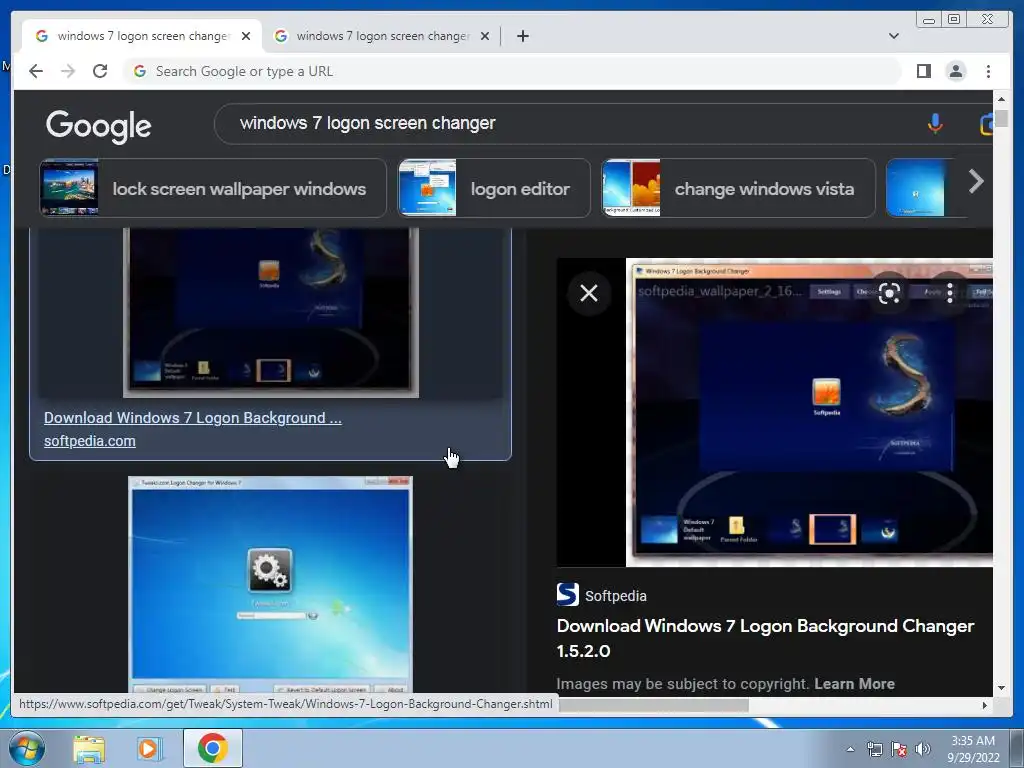Open the Chrome profile avatar
The width and height of the screenshot is (1024, 768).
coord(956,71)
